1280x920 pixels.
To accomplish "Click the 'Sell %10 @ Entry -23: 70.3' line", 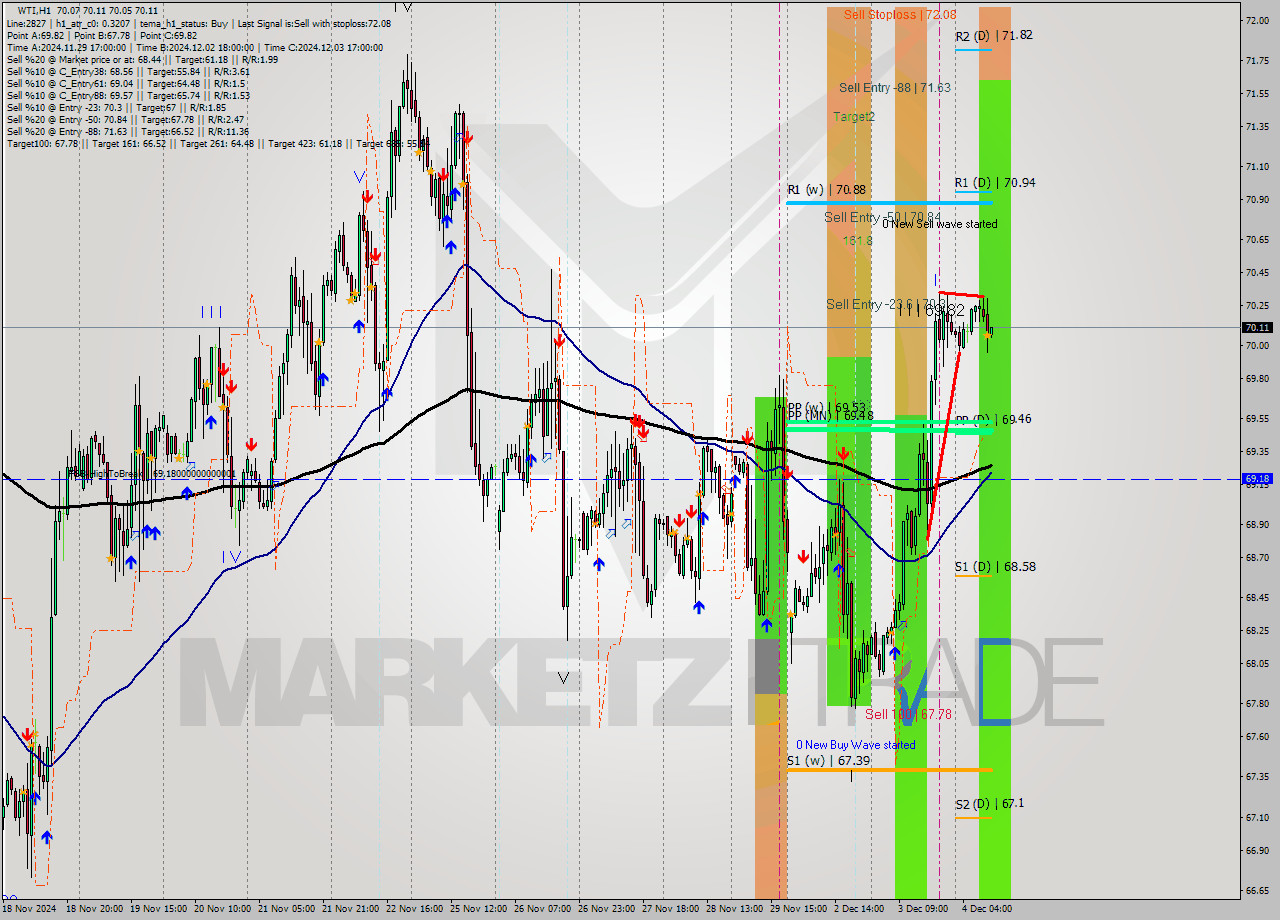I will pyautogui.click(x=116, y=106).
